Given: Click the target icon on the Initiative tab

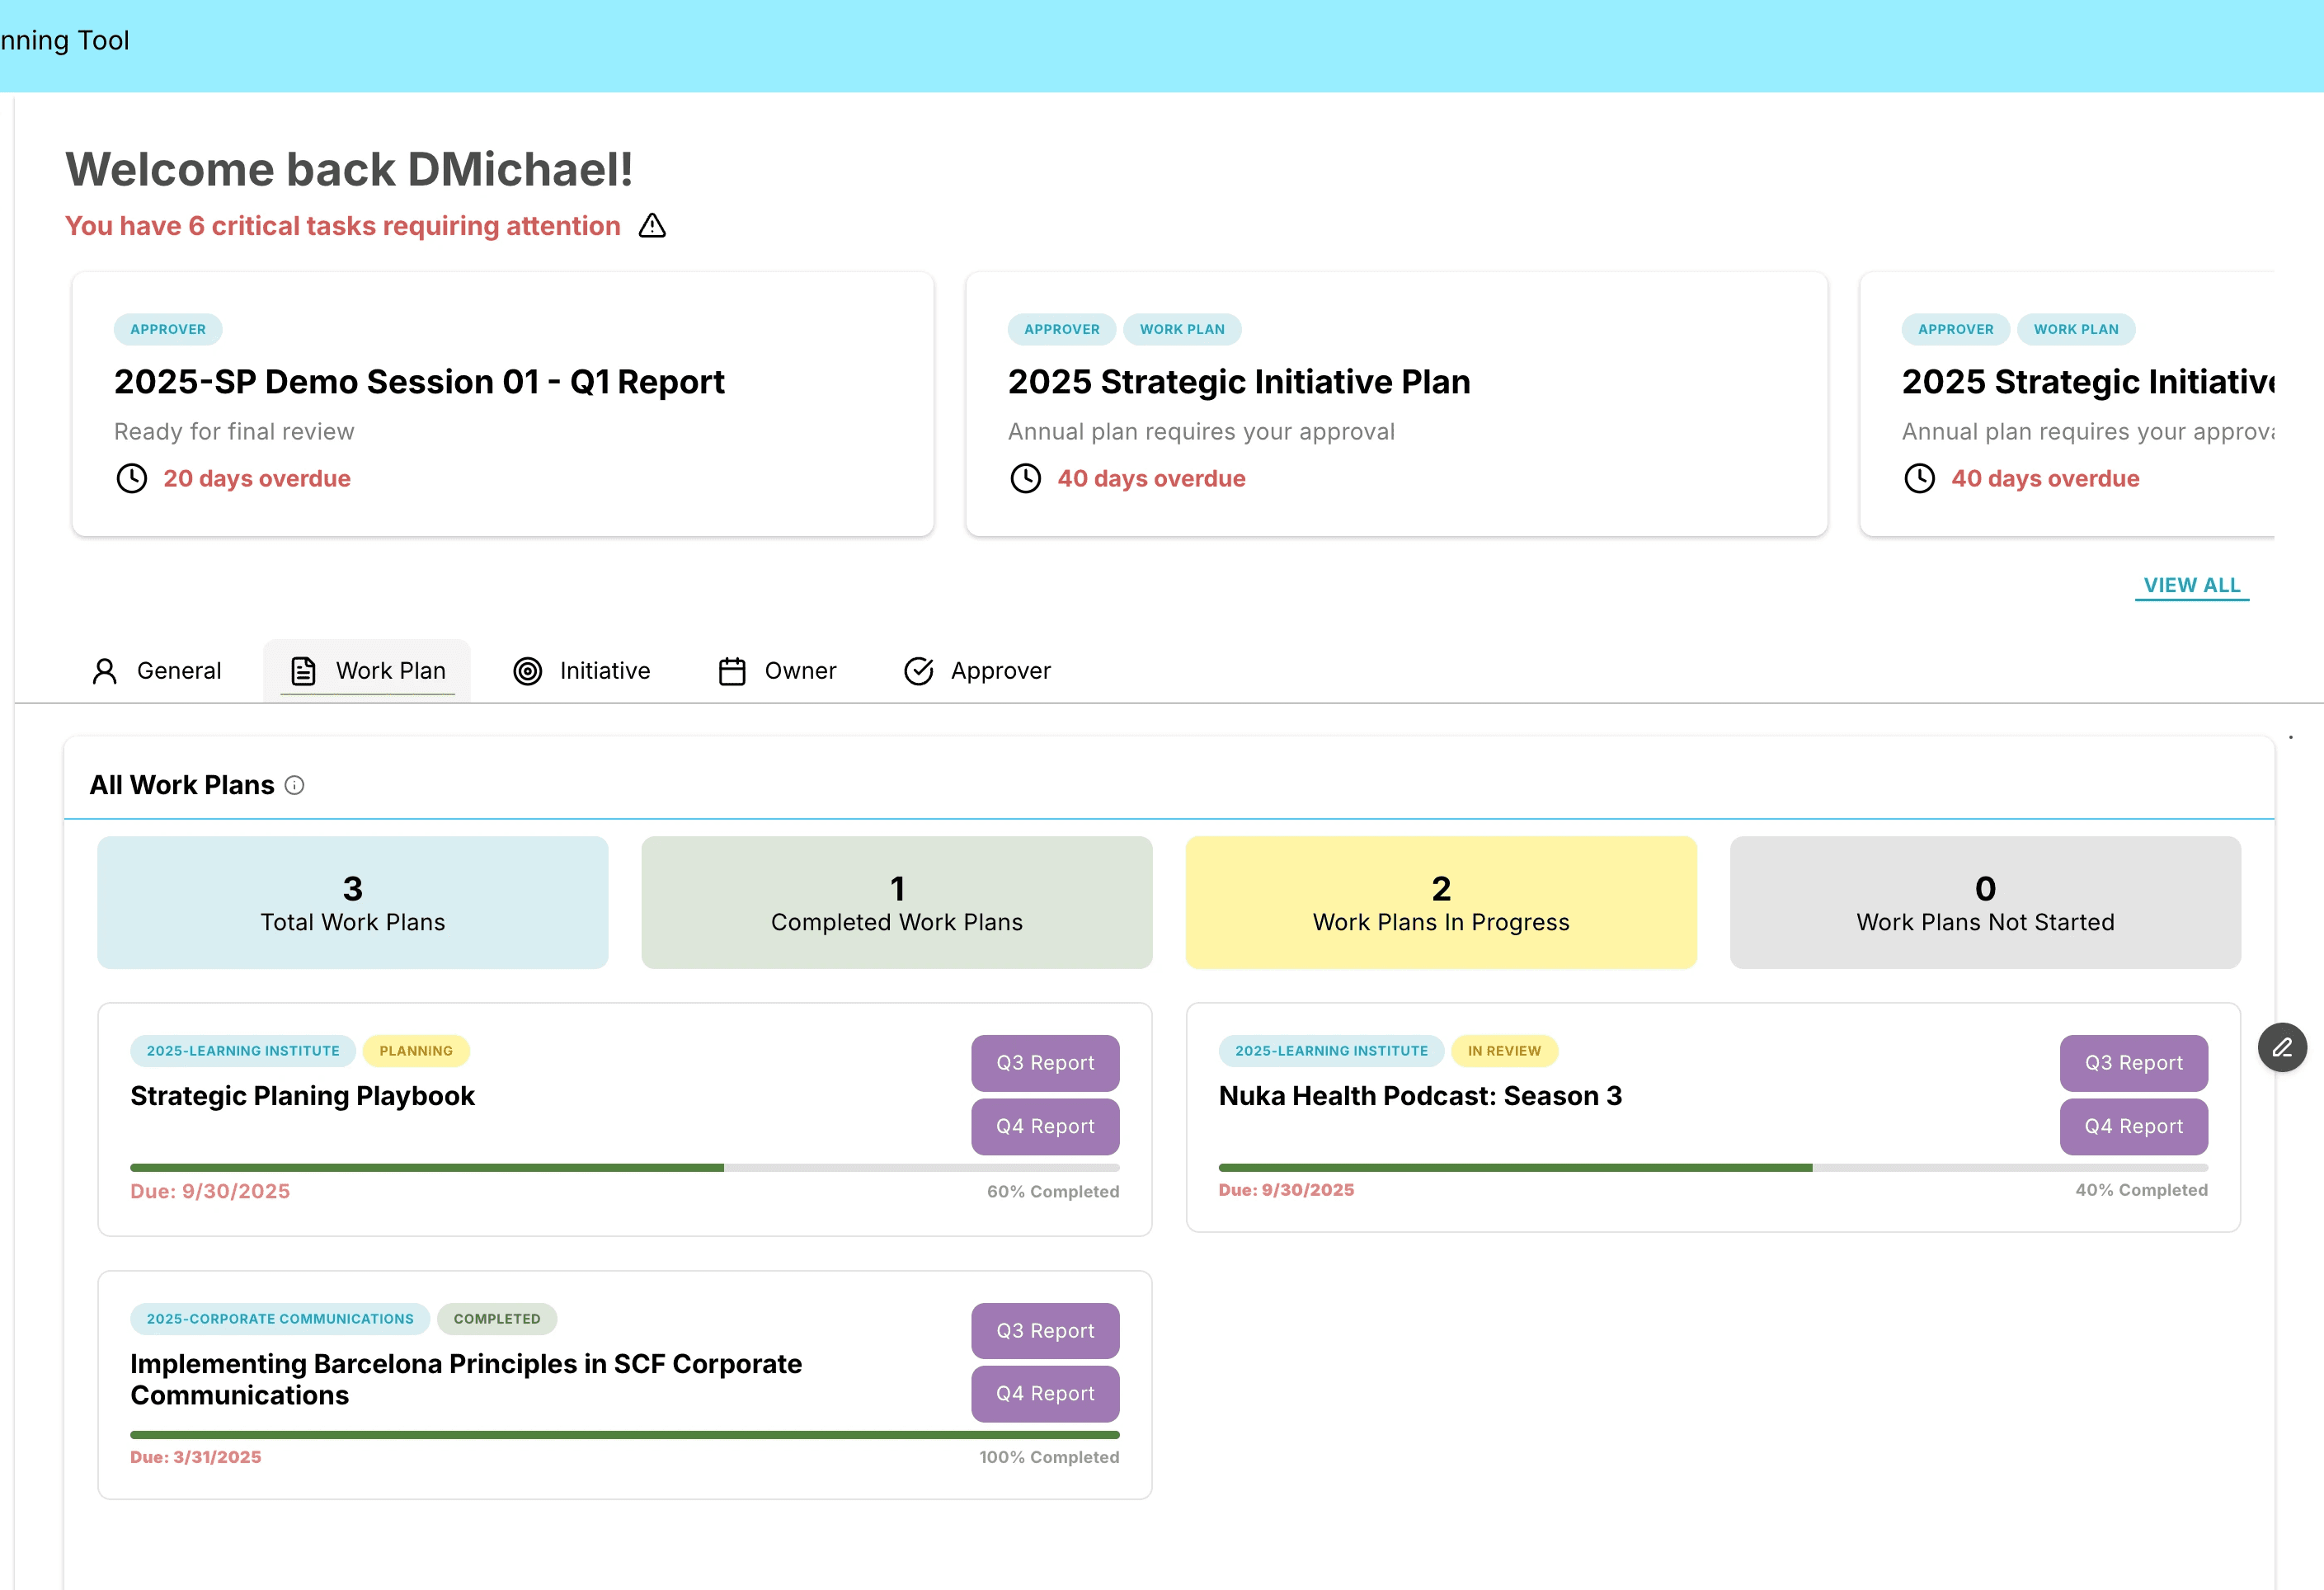Looking at the screenshot, I should coord(528,671).
